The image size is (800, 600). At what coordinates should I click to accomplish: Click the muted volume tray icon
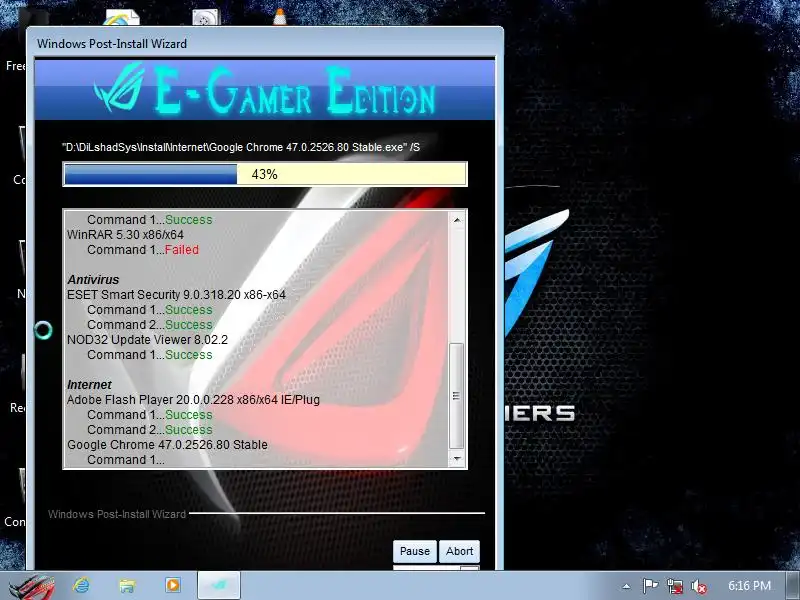tap(698, 586)
